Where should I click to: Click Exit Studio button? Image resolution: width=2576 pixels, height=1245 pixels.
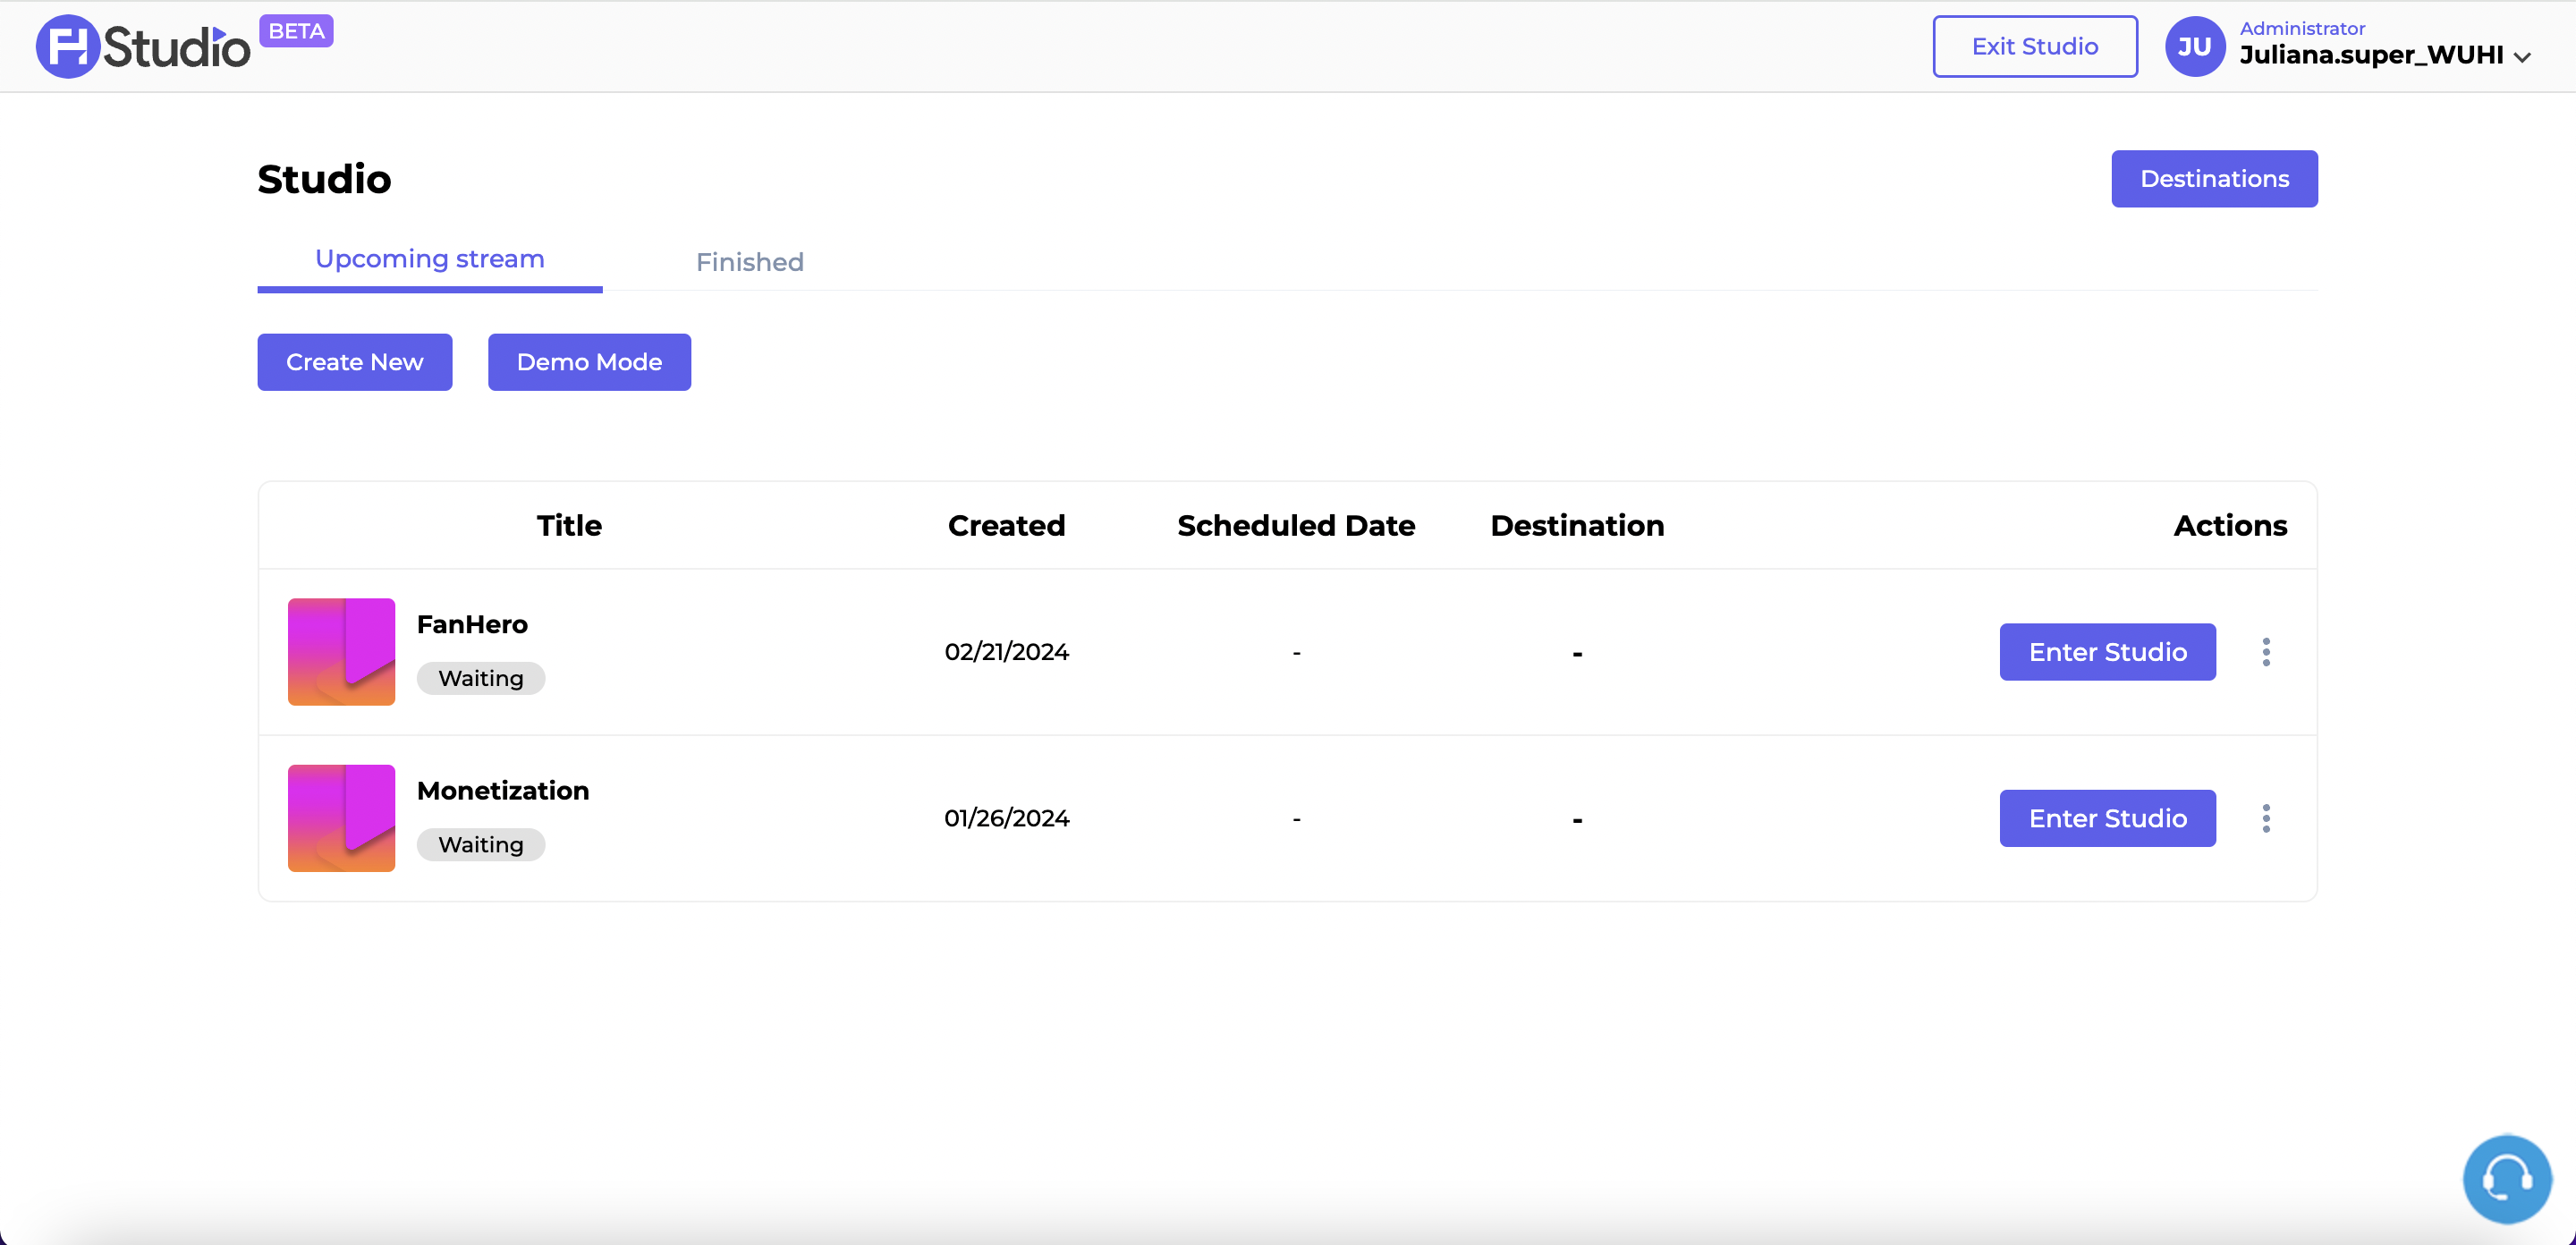(x=2036, y=45)
